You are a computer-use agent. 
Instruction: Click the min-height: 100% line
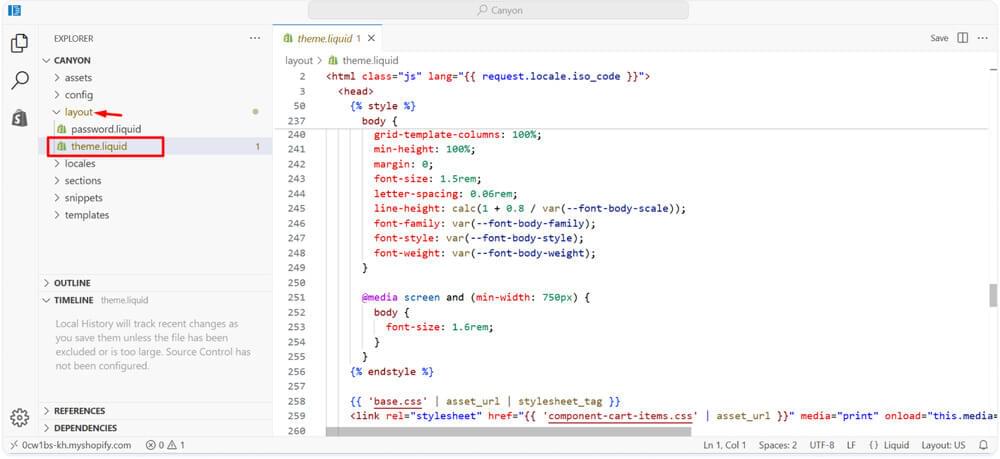tap(424, 149)
